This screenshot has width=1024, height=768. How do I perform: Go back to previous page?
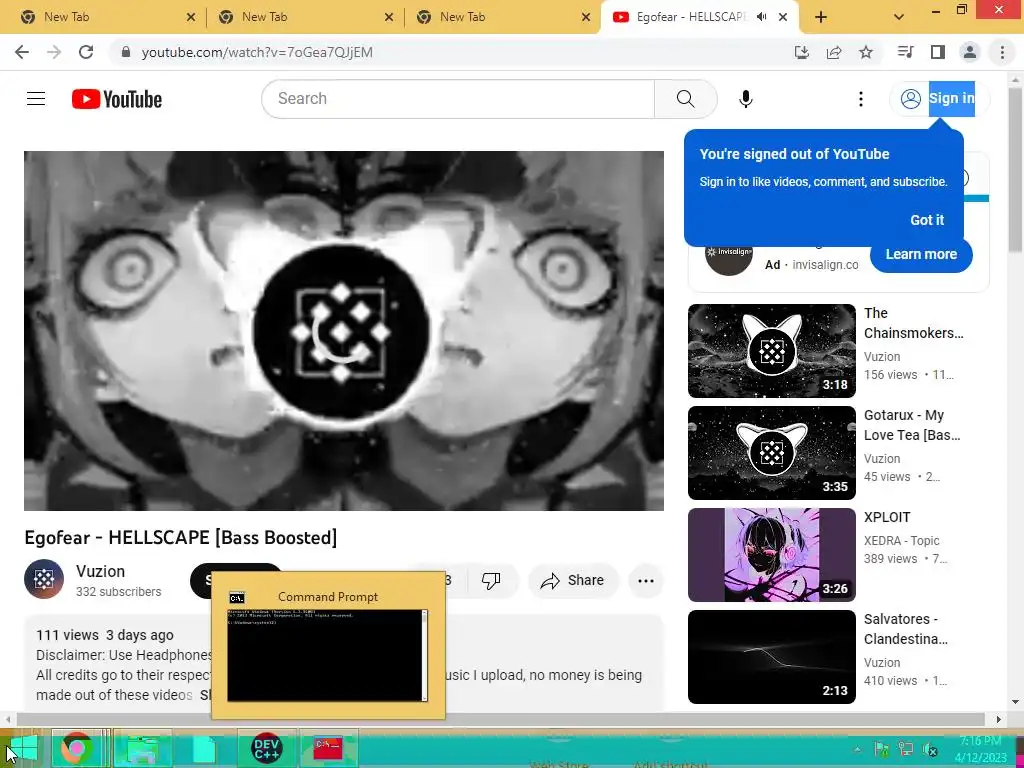pyautogui.click(x=22, y=52)
